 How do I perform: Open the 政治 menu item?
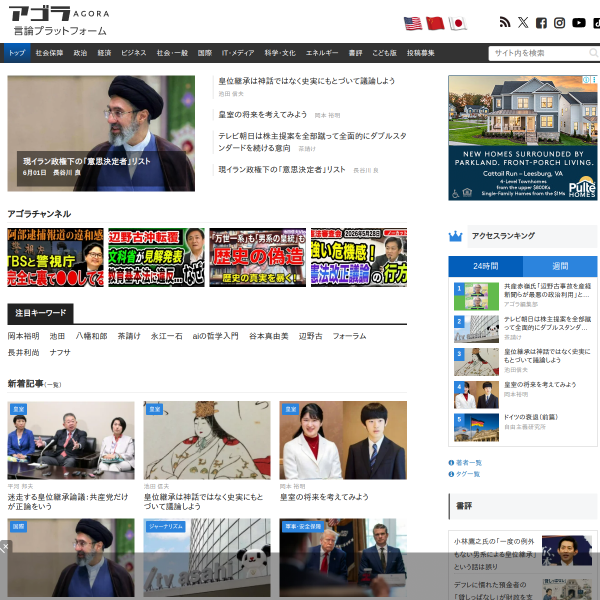coord(80,53)
